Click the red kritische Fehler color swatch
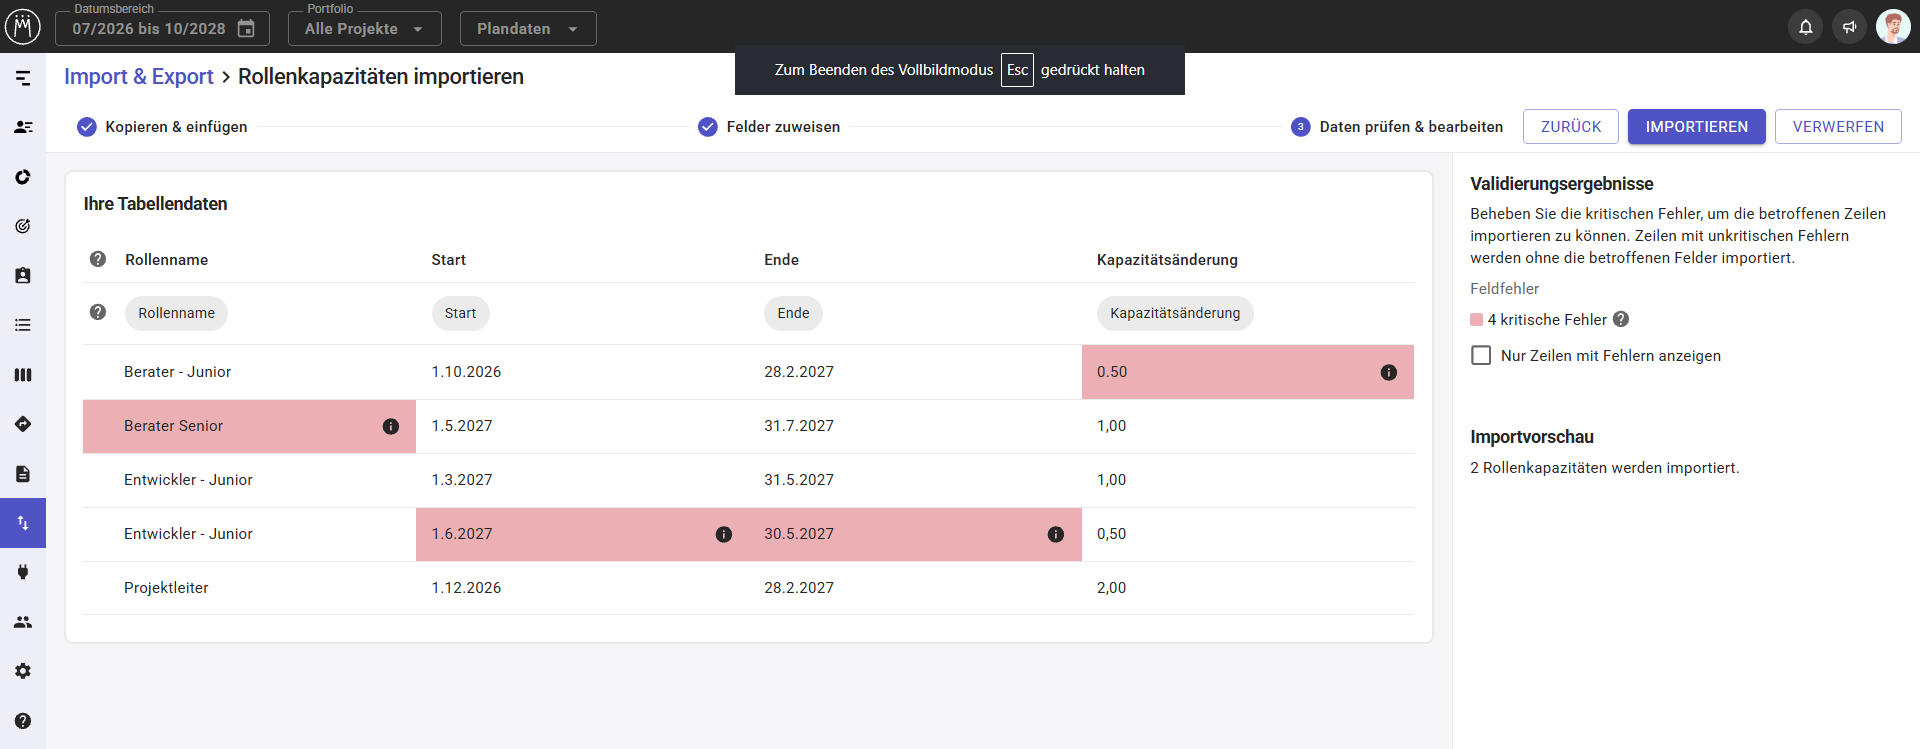The height and width of the screenshot is (749, 1920). [1476, 320]
